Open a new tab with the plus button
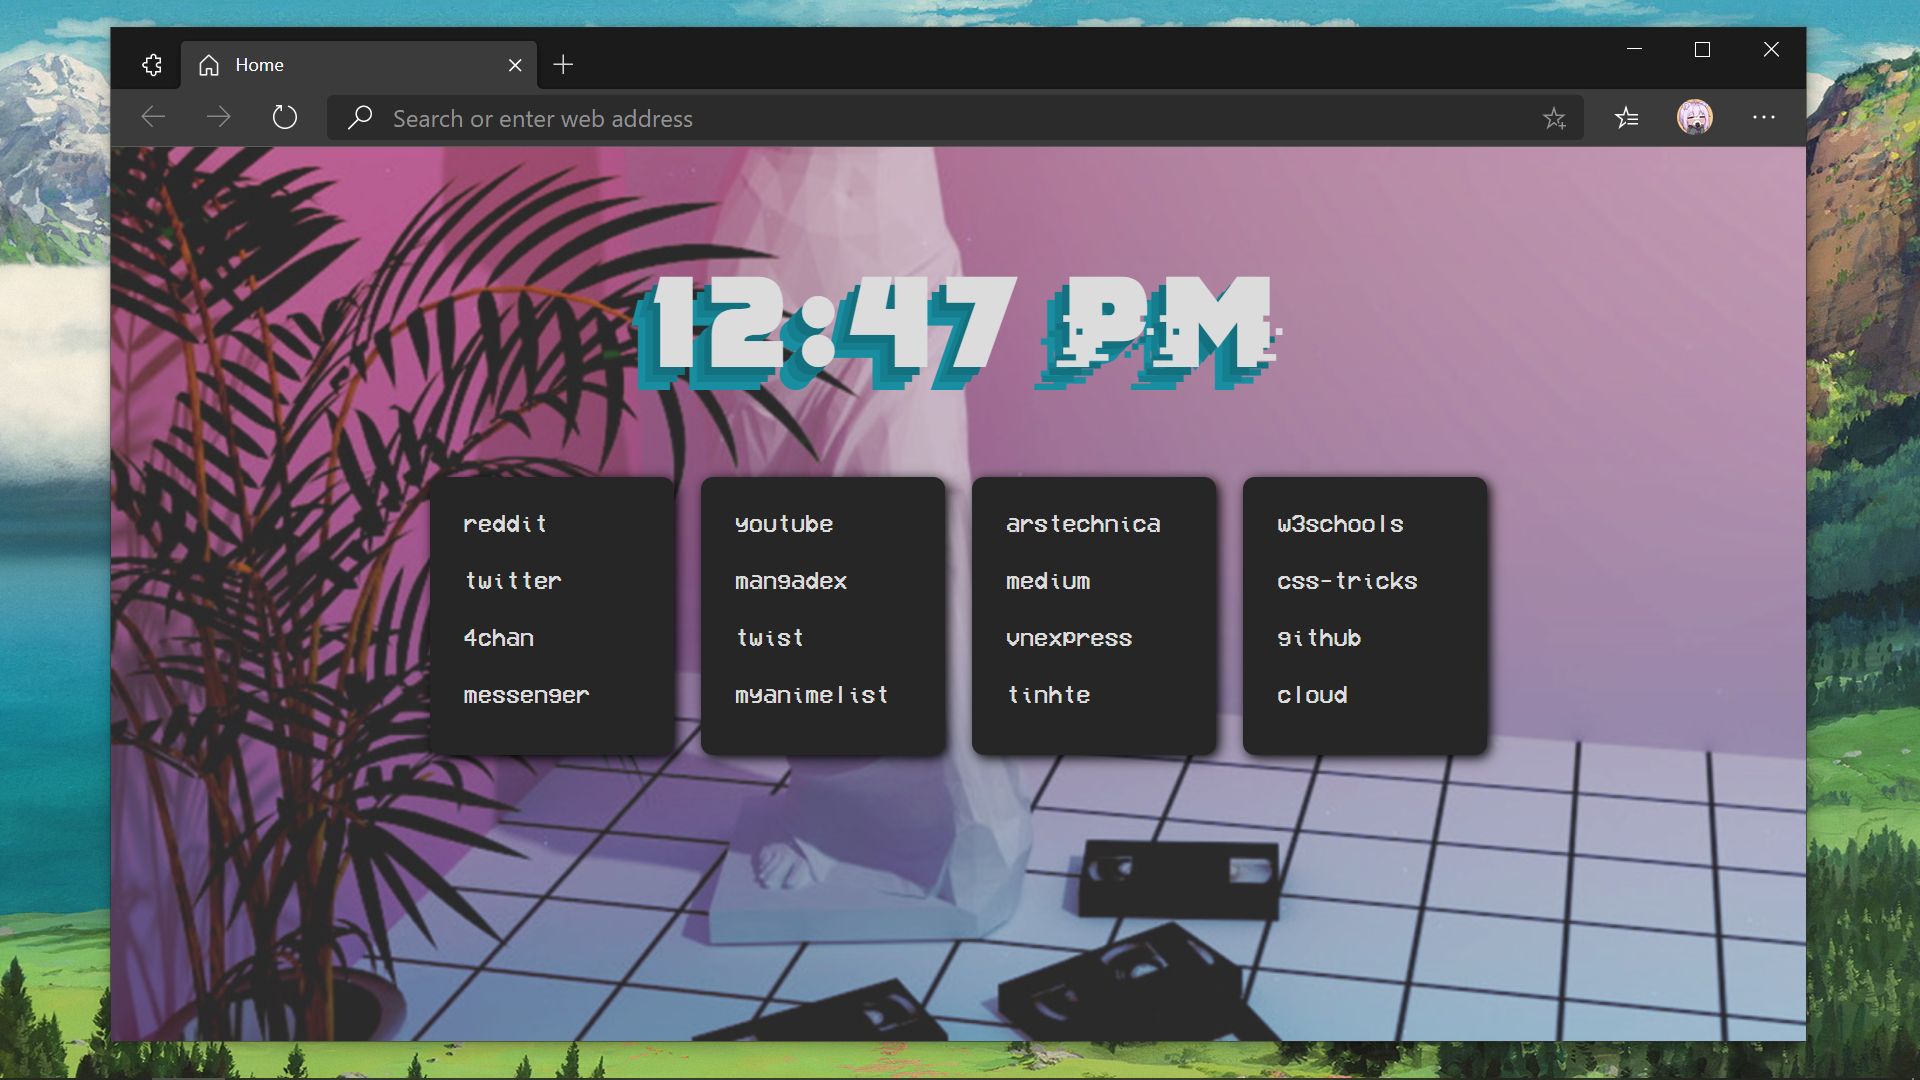 [563, 64]
